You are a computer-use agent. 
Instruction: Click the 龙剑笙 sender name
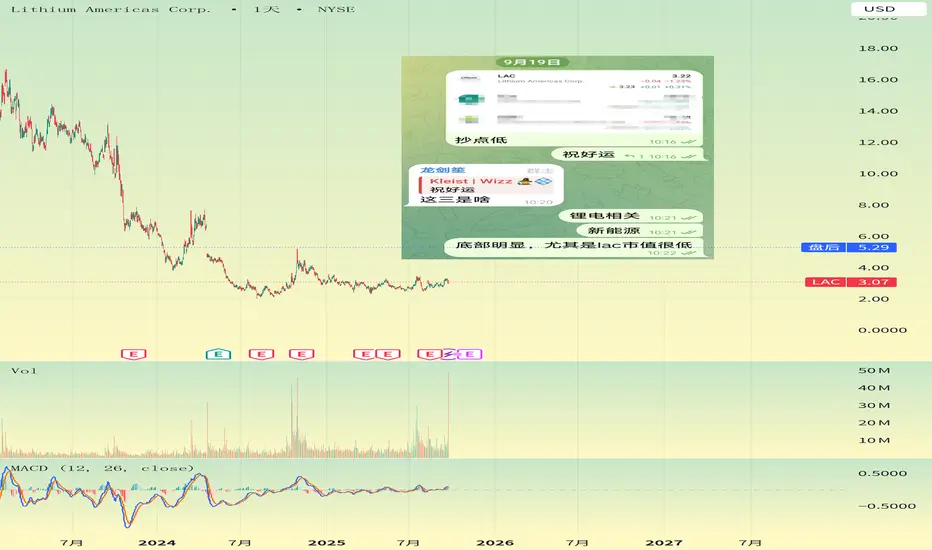point(443,170)
